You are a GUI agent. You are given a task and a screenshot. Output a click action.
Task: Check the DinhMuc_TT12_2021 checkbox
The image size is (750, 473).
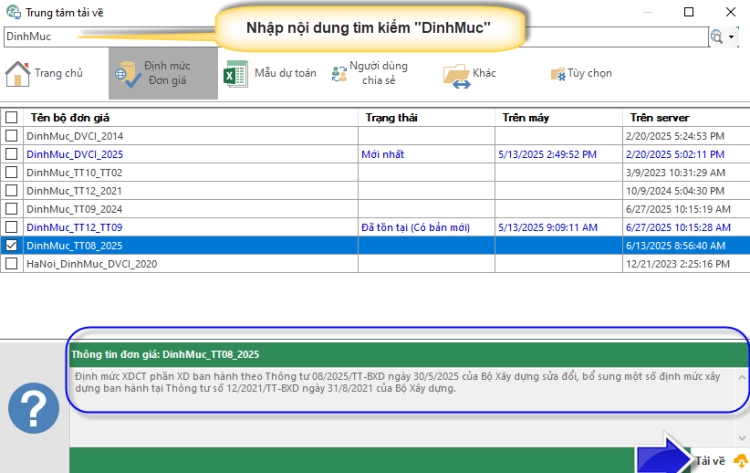(11, 190)
